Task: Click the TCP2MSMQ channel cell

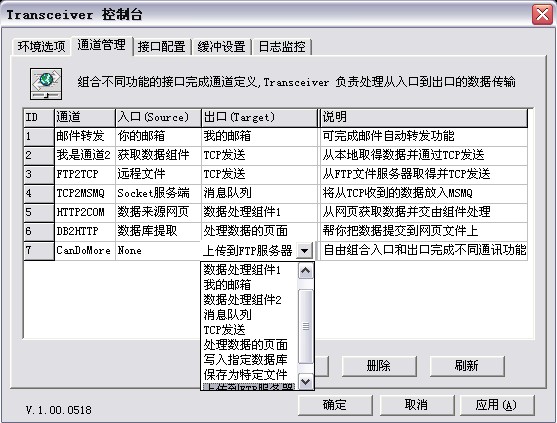Action: point(85,194)
